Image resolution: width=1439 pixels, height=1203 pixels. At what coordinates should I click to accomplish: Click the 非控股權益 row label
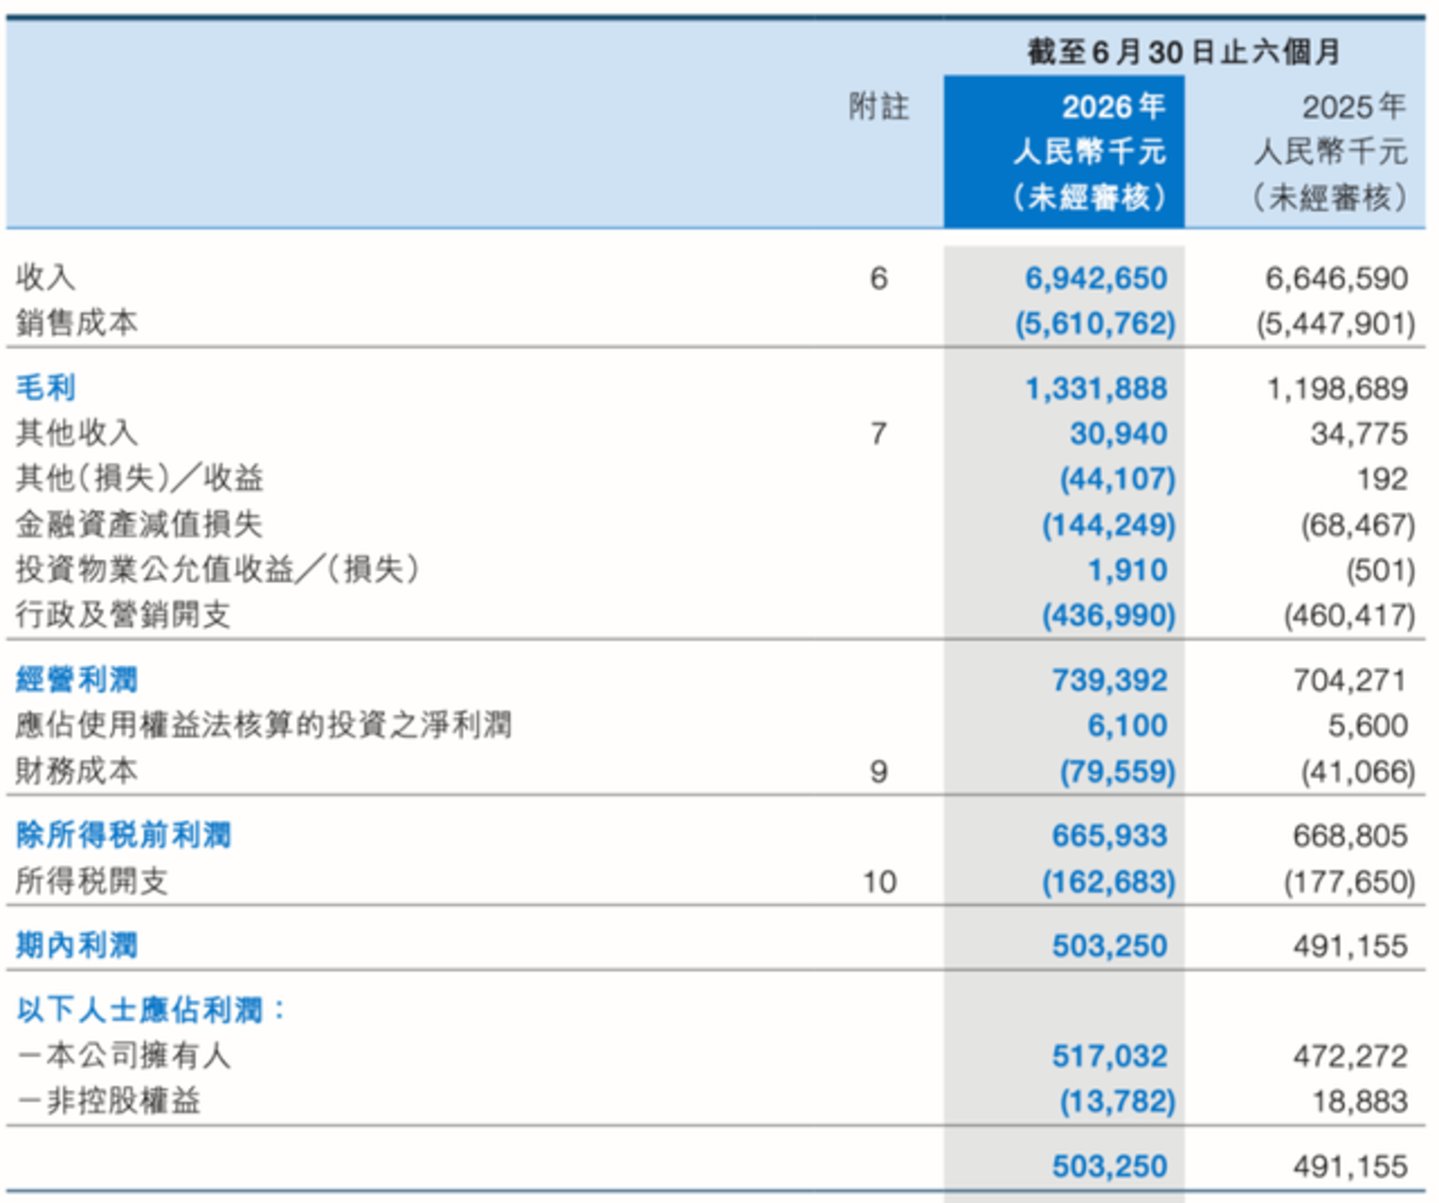click(x=109, y=1101)
